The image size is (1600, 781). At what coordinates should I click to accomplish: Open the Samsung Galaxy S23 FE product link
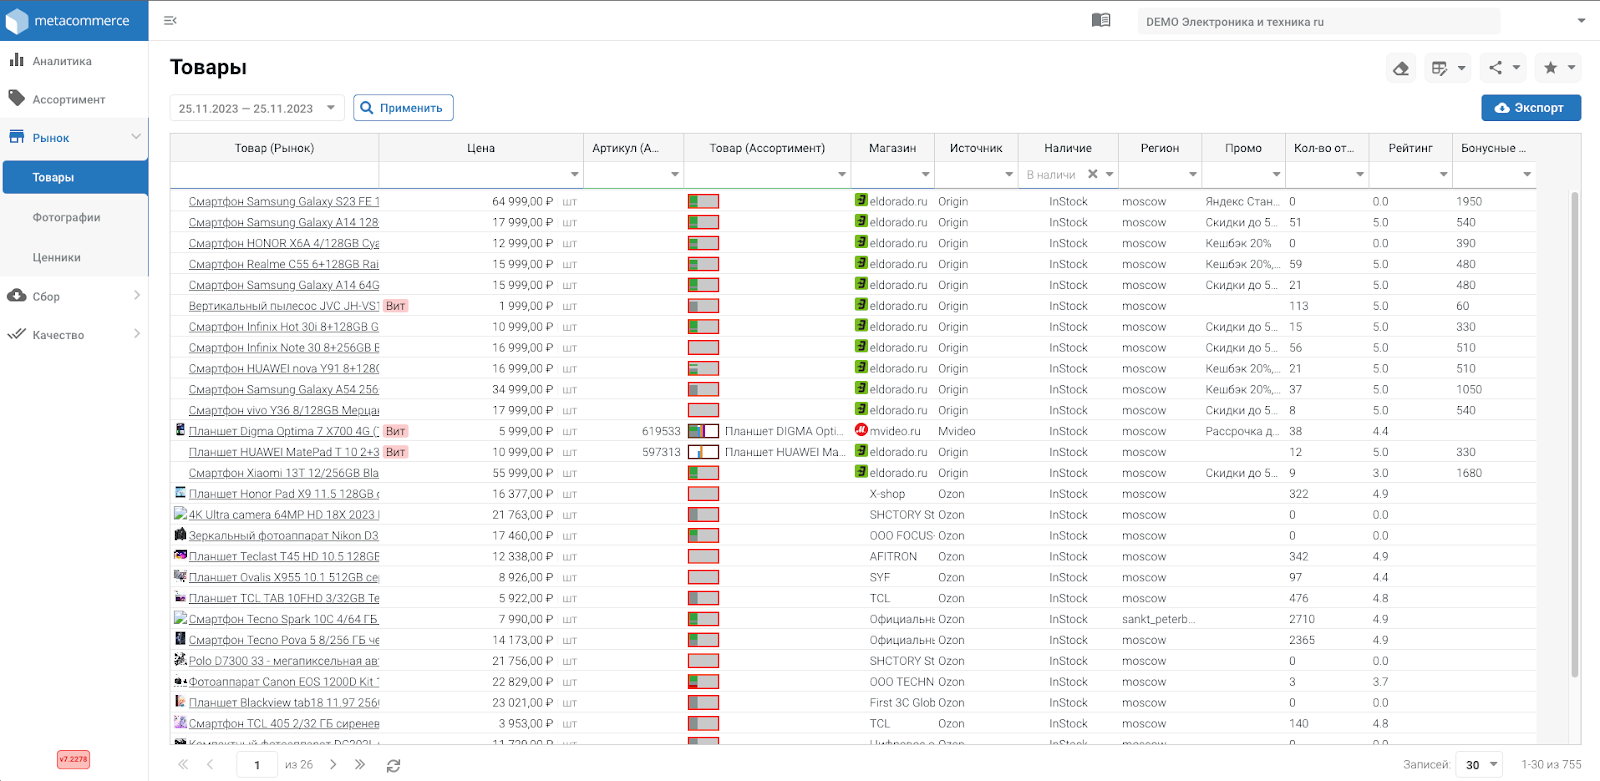coord(284,201)
